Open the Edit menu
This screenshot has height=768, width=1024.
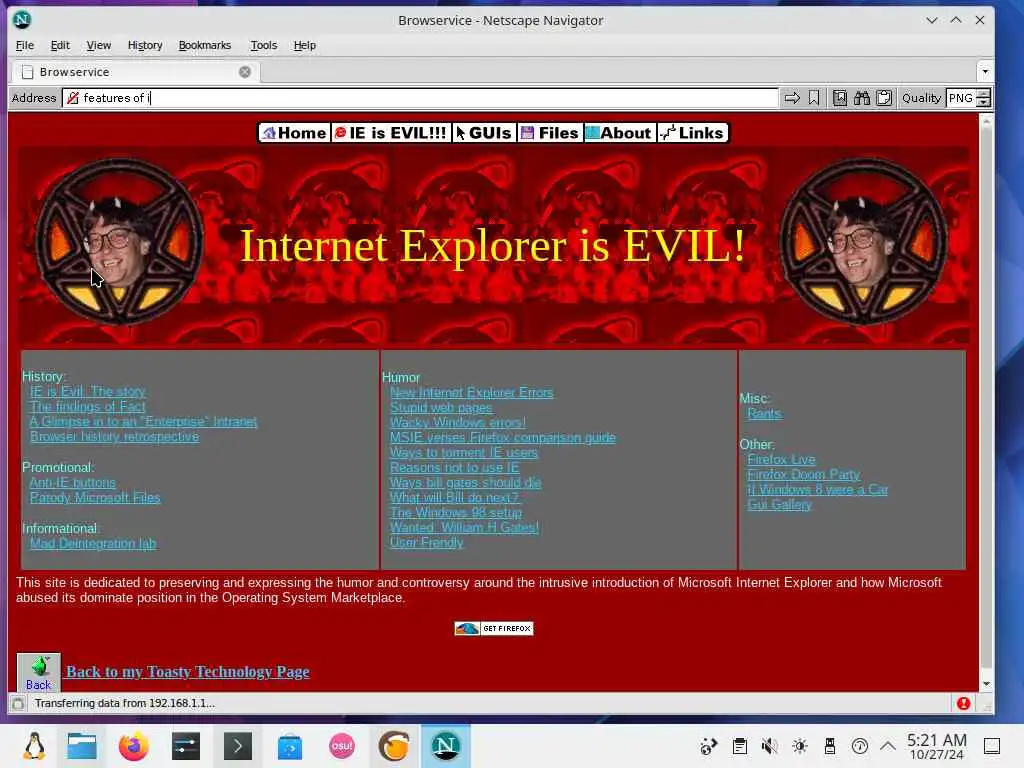pyautogui.click(x=59, y=45)
